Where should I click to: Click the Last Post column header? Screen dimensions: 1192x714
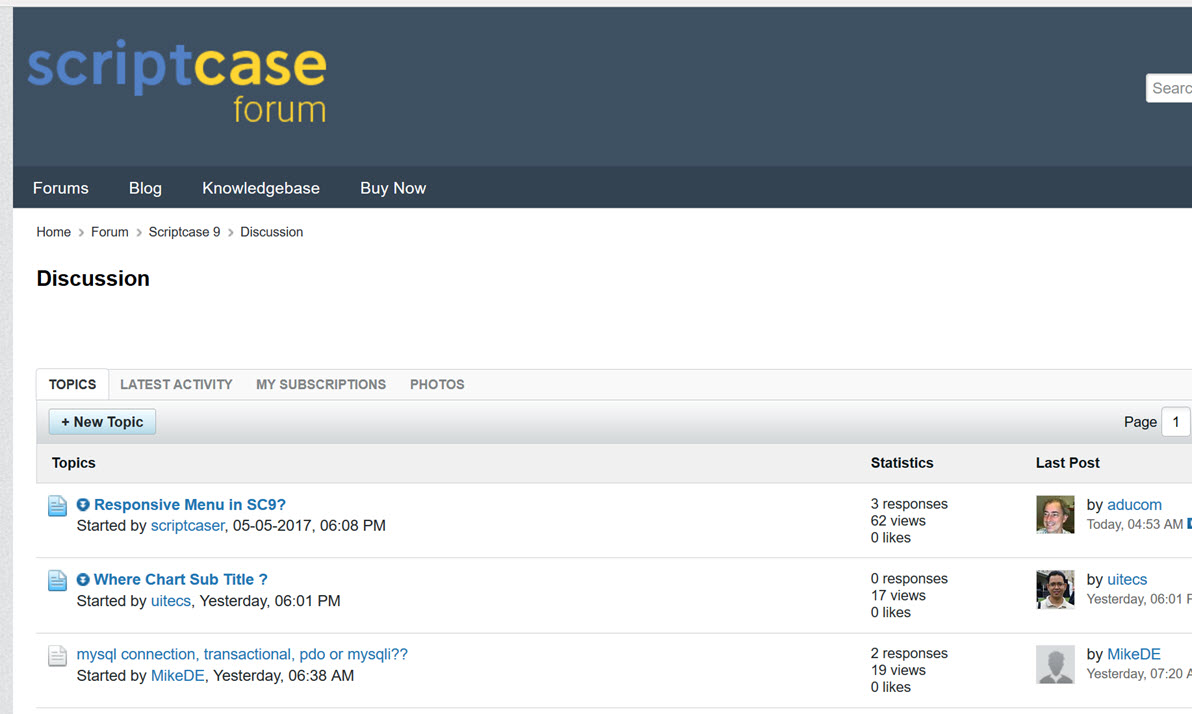pyautogui.click(x=1067, y=463)
